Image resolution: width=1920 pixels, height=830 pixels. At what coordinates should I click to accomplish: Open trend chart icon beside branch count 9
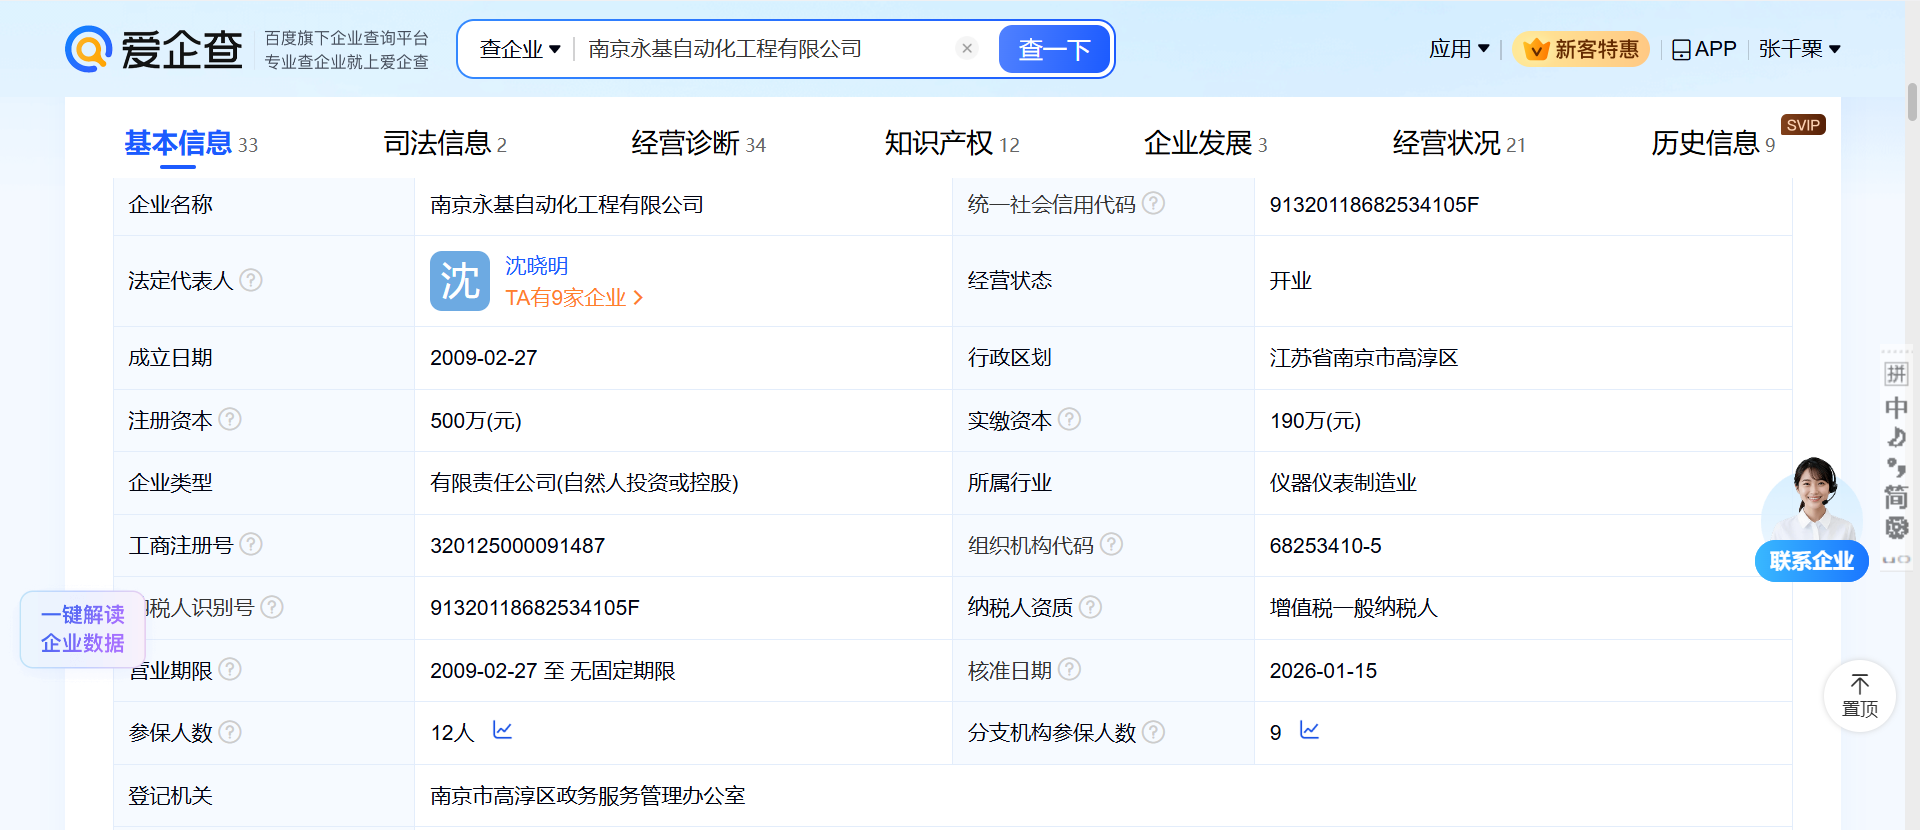[1309, 731]
